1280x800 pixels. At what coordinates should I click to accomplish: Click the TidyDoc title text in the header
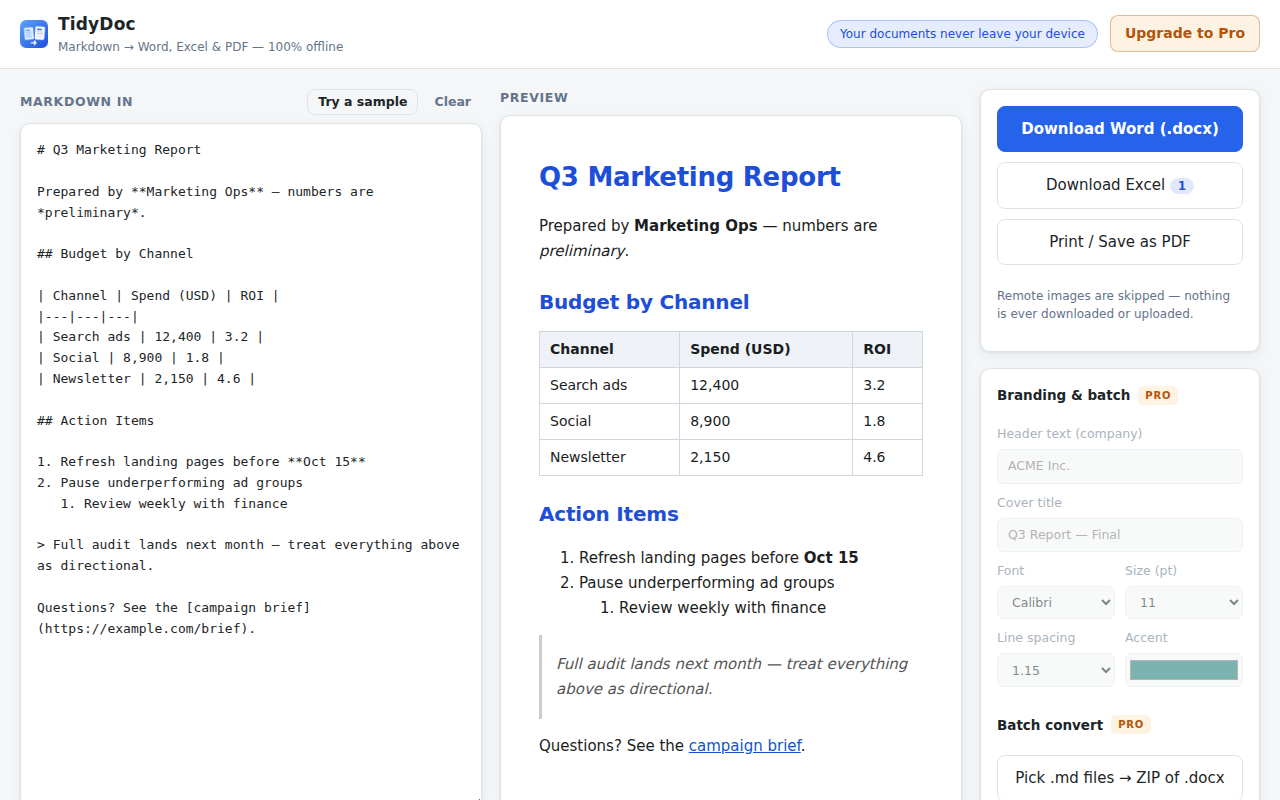97,24
